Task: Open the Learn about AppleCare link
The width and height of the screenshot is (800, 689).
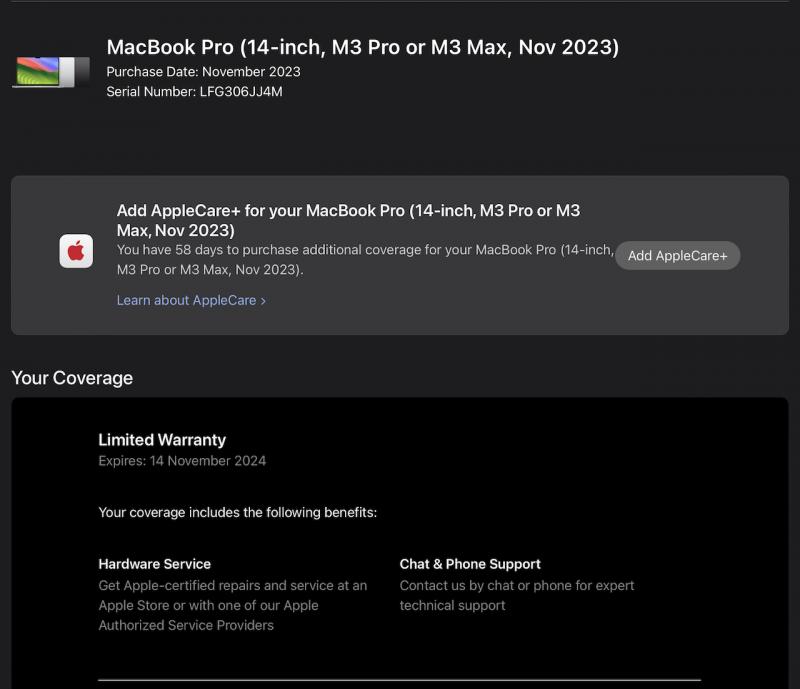Action: pyautogui.click(x=191, y=301)
